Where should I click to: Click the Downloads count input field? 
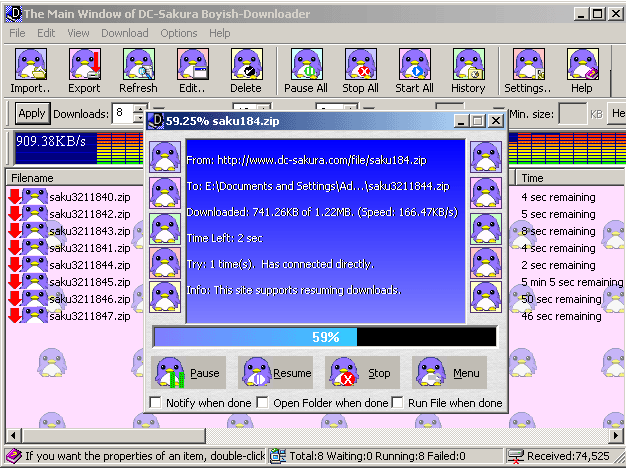pos(123,113)
